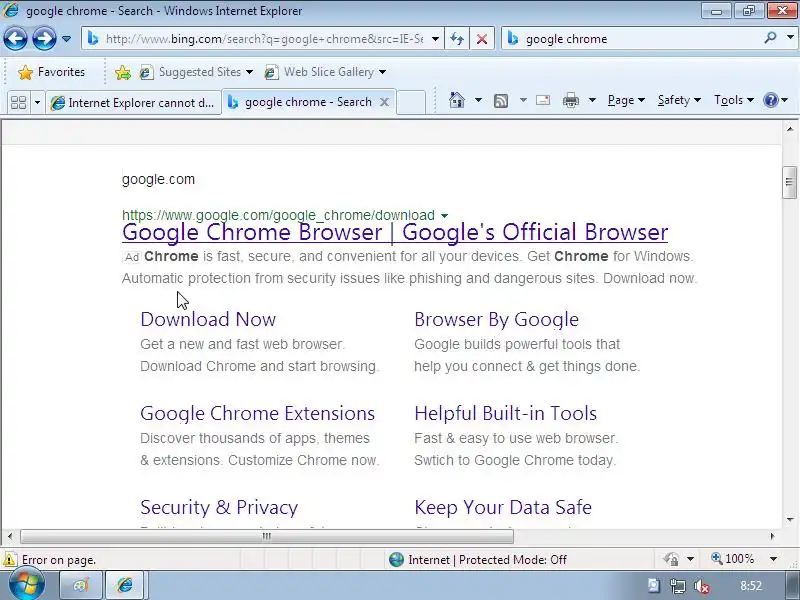The height and width of the screenshot is (600, 800).
Task: Open zoom level dropdown arrow
Action: coord(773,559)
